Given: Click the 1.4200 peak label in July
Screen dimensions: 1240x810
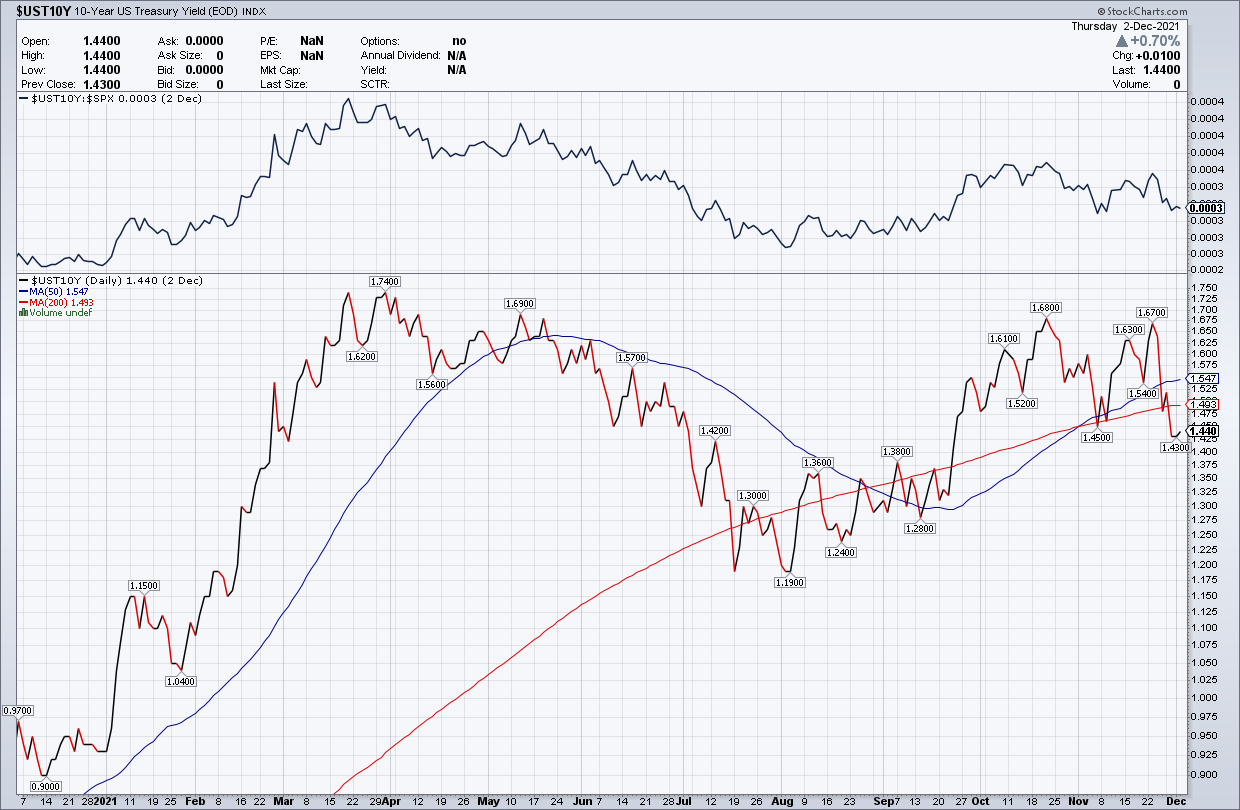Looking at the screenshot, I should pyautogui.click(x=716, y=430).
